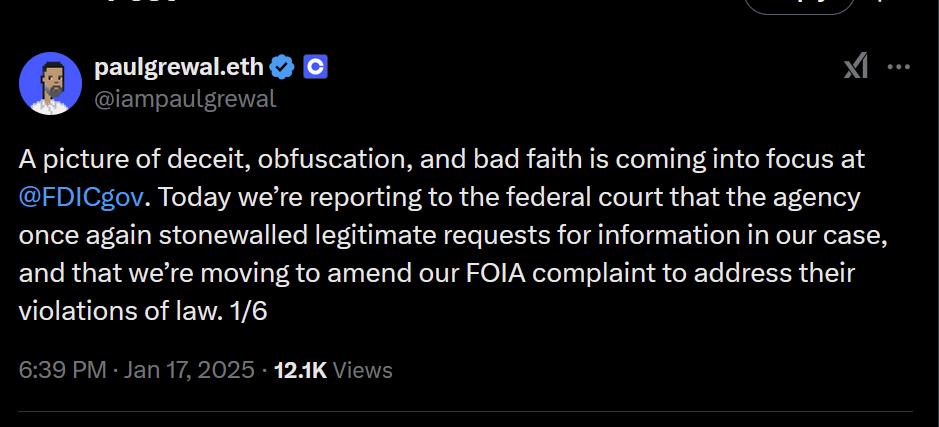
Task: Click the 6:39 PM timestamp
Action: tap(62, 370)
